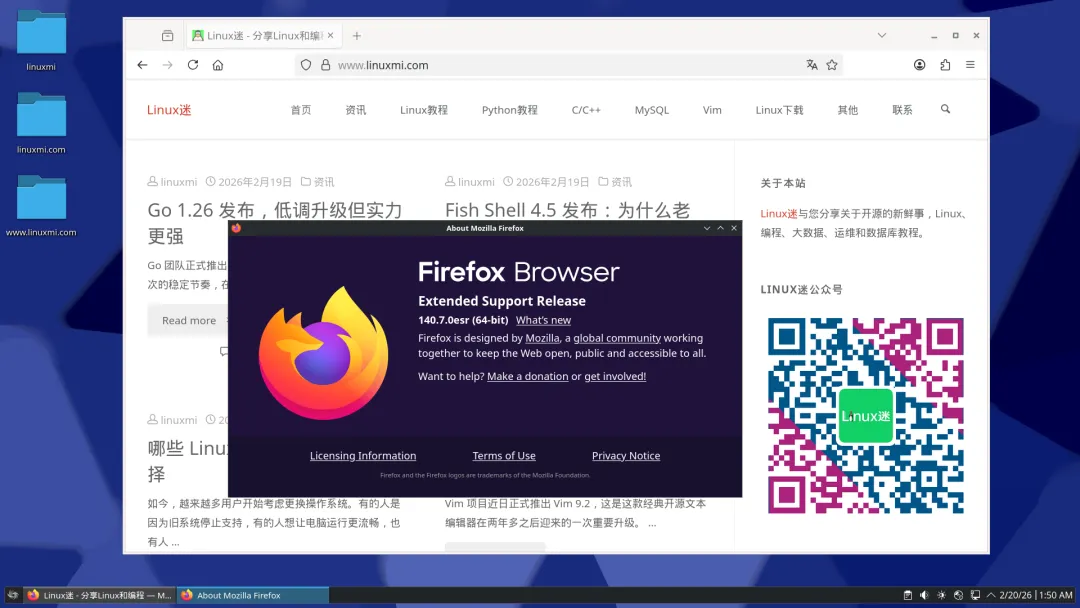This screenshot has height=608, width=1080.
Task: Click the About dialog down-chevron button
Action: click(707, 228)
